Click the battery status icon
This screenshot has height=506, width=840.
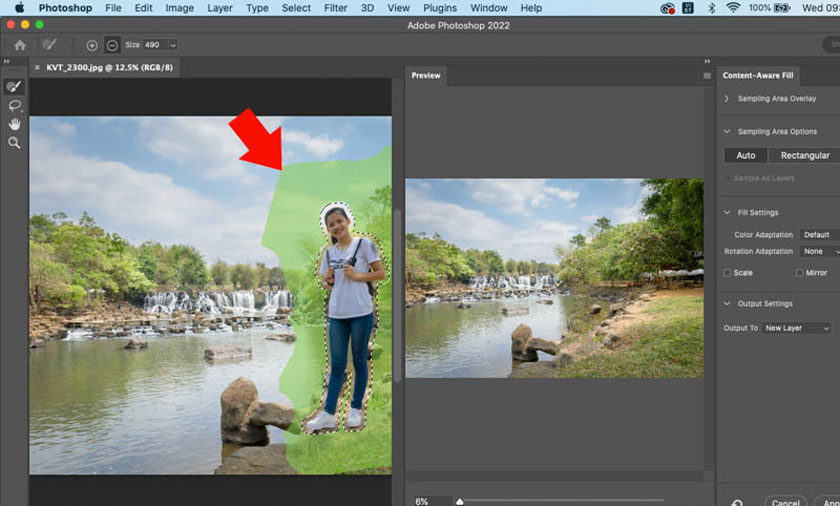(x=783, y=7)
